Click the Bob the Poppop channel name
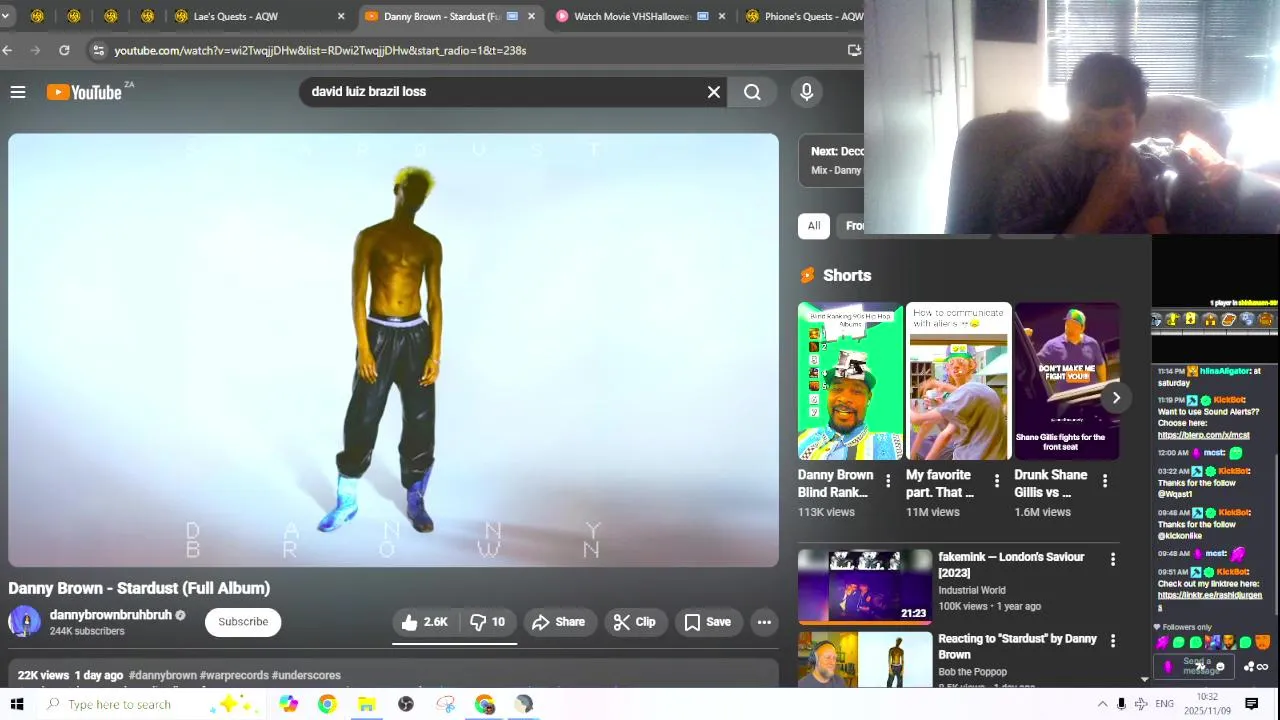 [x=972, y=672]
